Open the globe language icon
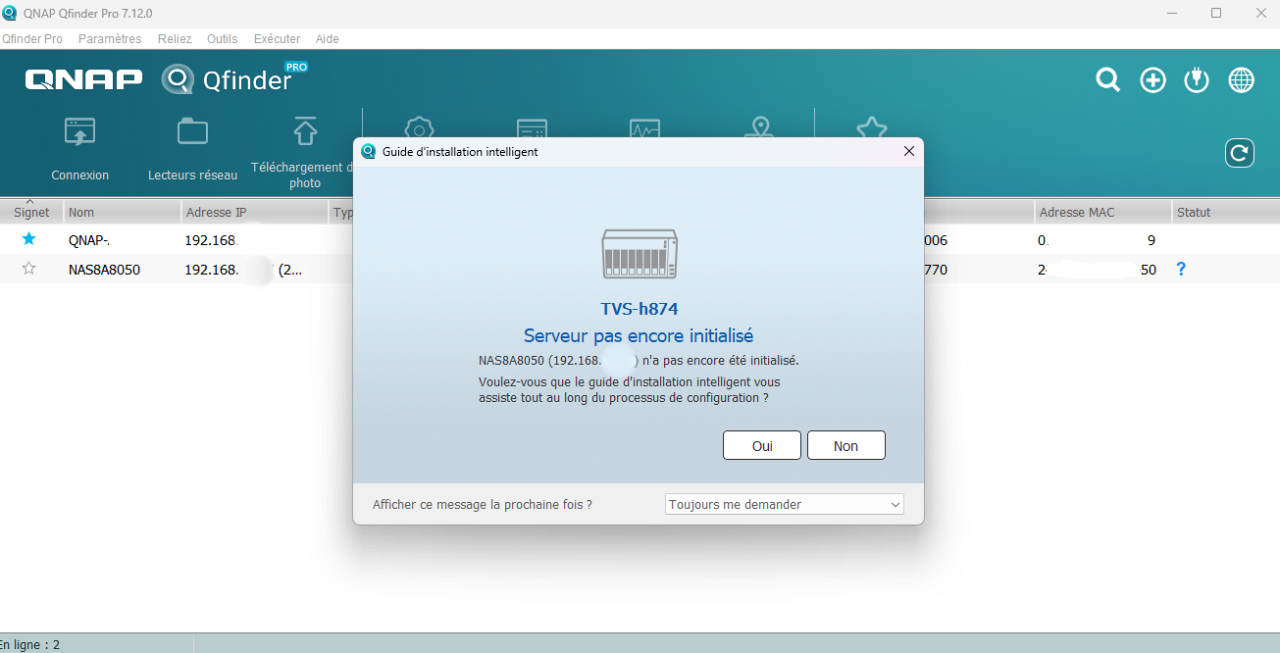Viewport: 1280px width, 653px height. (1241, 80)
